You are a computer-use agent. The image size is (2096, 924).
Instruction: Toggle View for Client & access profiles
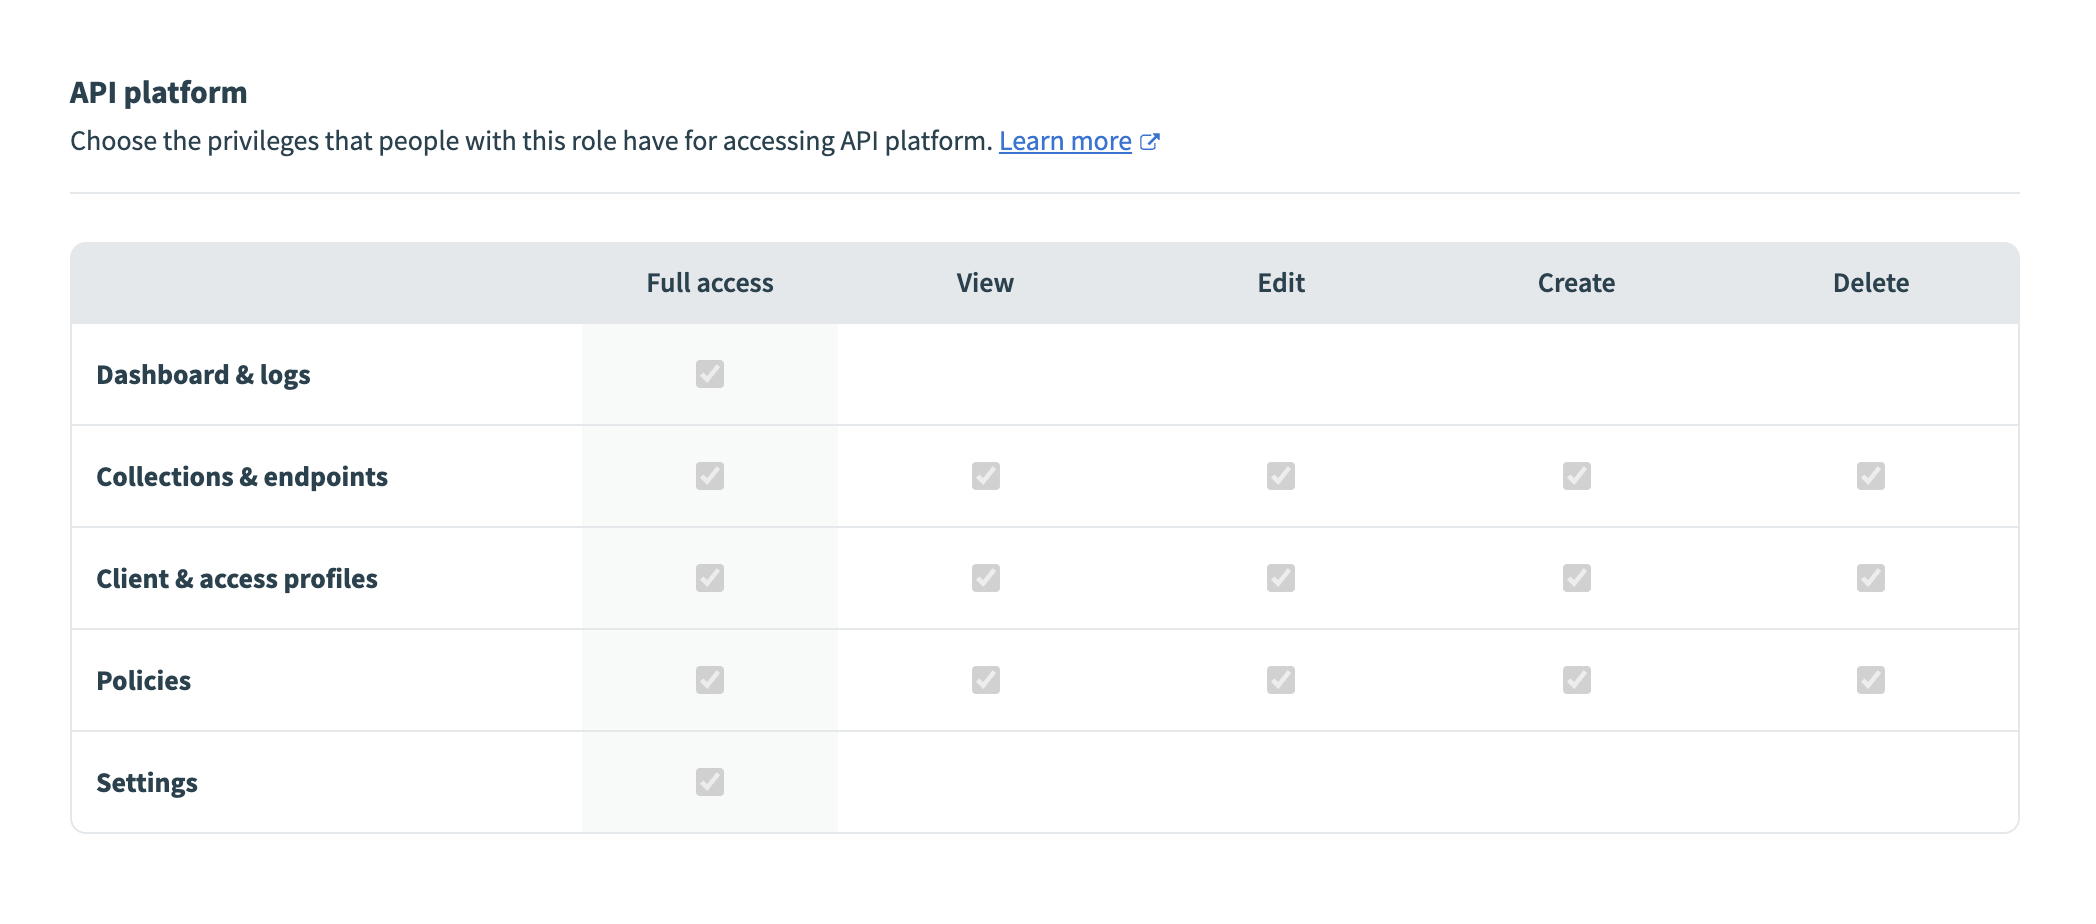tap(985, 578)
